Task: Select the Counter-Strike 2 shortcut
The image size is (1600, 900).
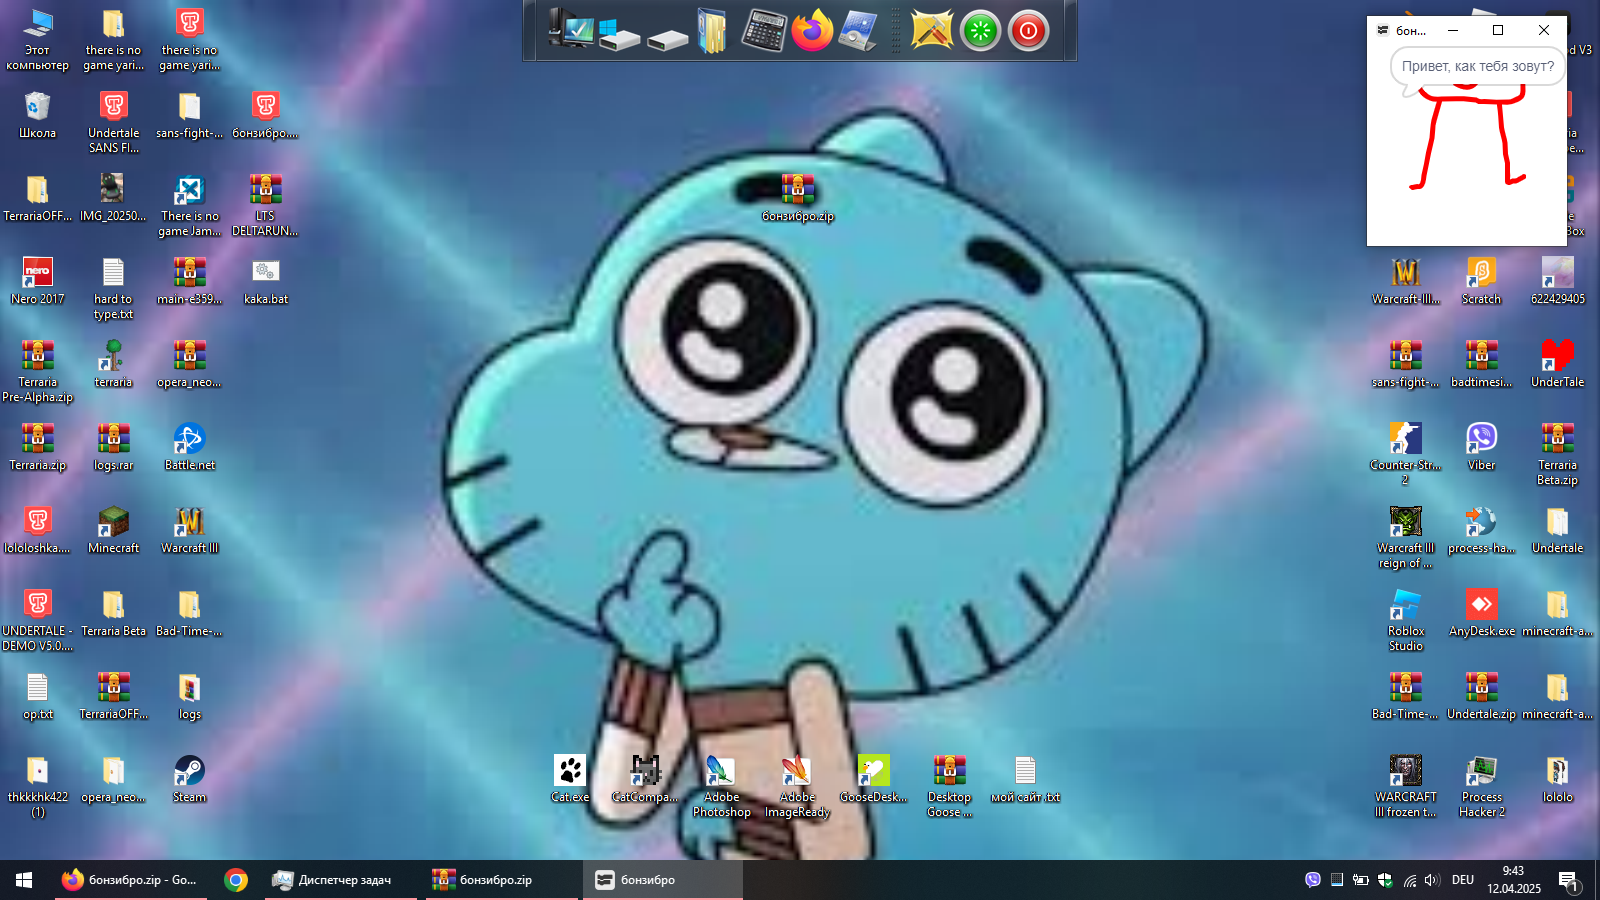Action: 1405,454
